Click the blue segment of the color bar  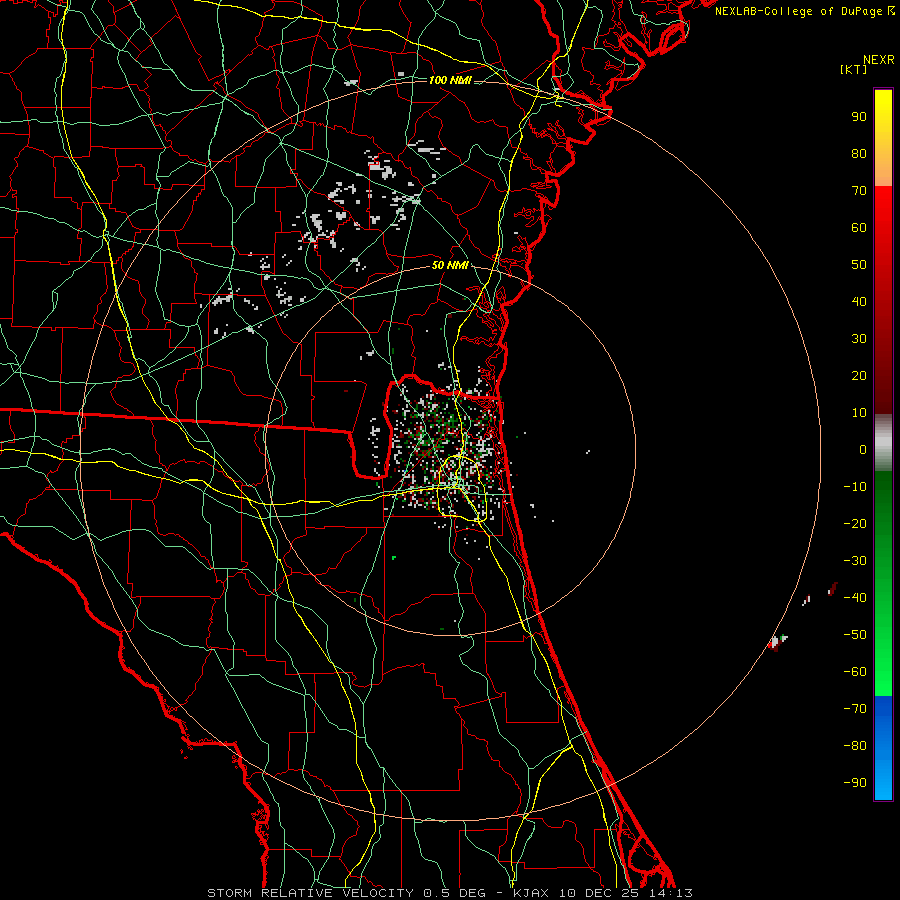coord(883,748)
